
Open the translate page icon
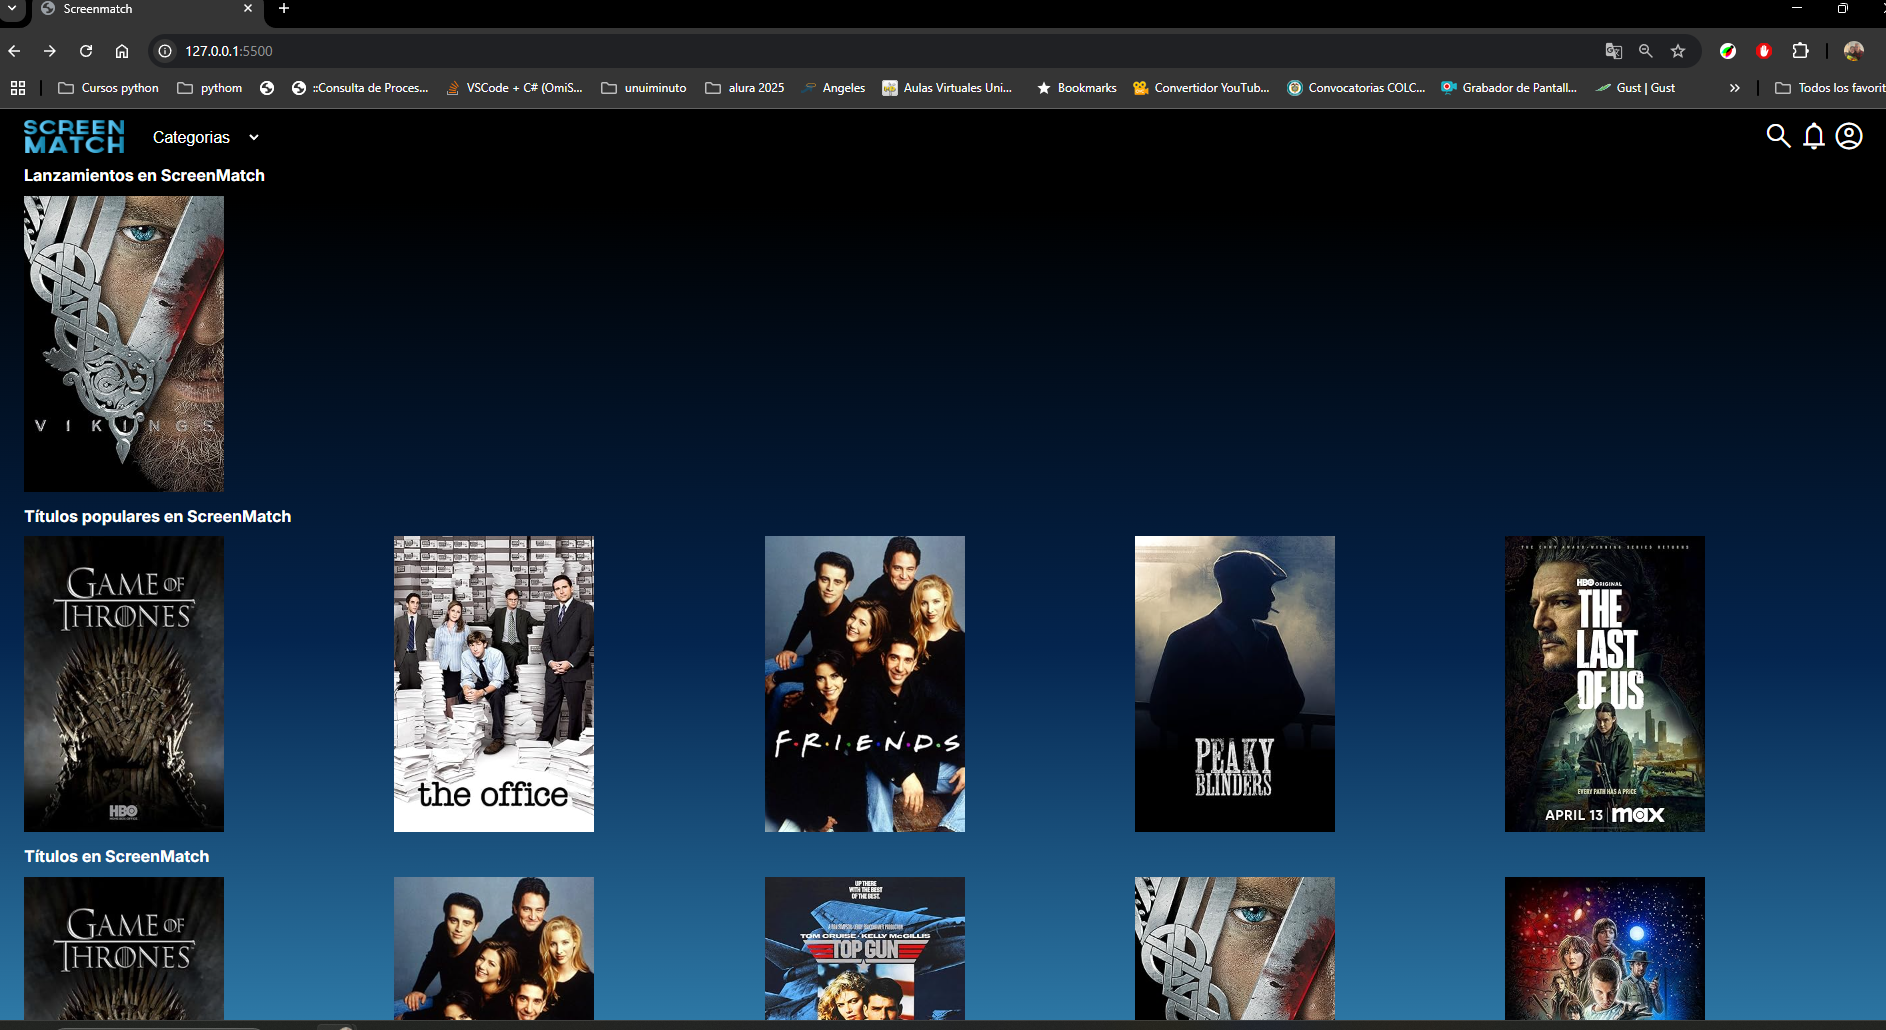pyautogui.click(x=1614, y=51)
